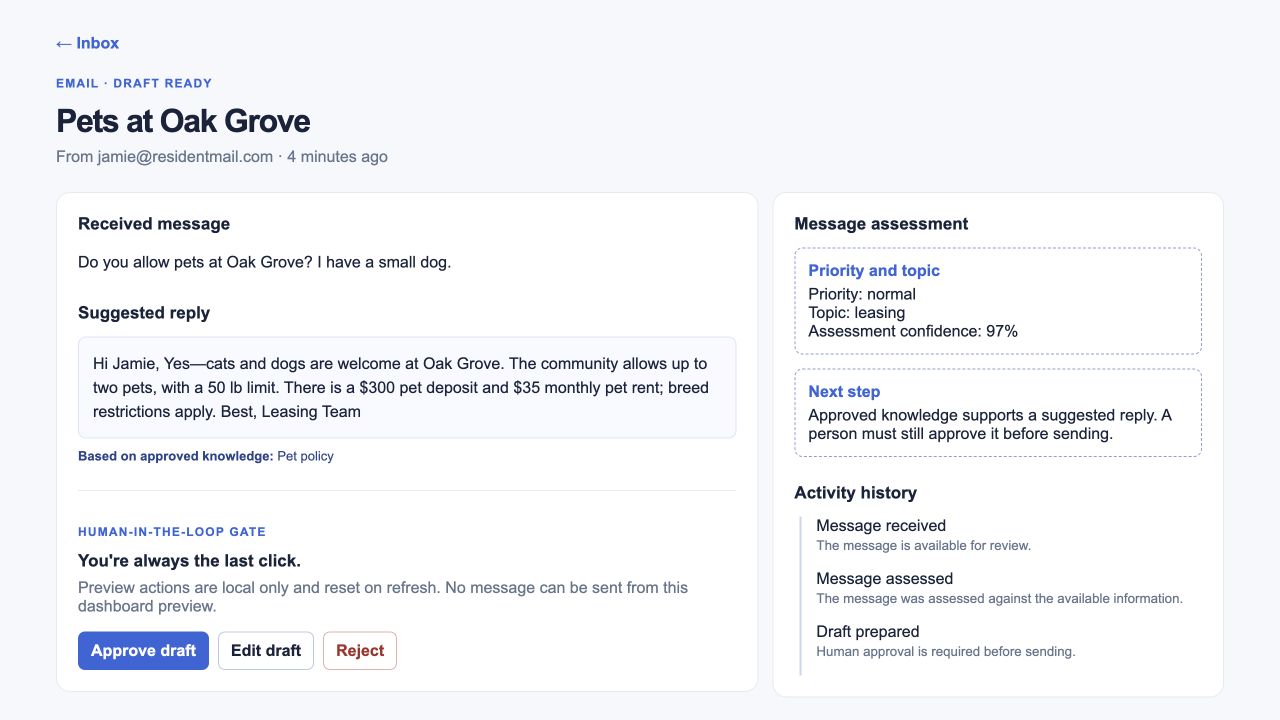Select the "Topic: leasing" line
This screenshot has width=1280, height=720.
857,312
